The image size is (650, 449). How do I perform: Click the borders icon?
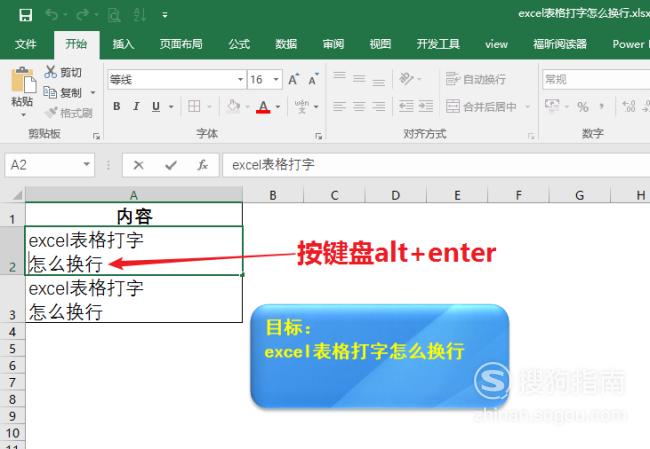pyautogui.click(x=194, y=106)
